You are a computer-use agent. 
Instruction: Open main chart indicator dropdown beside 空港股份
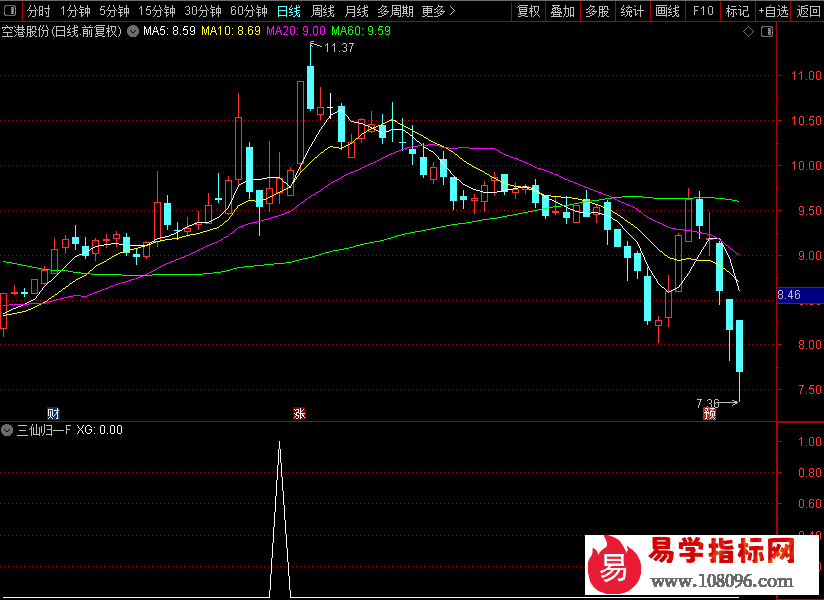(133, 32)
